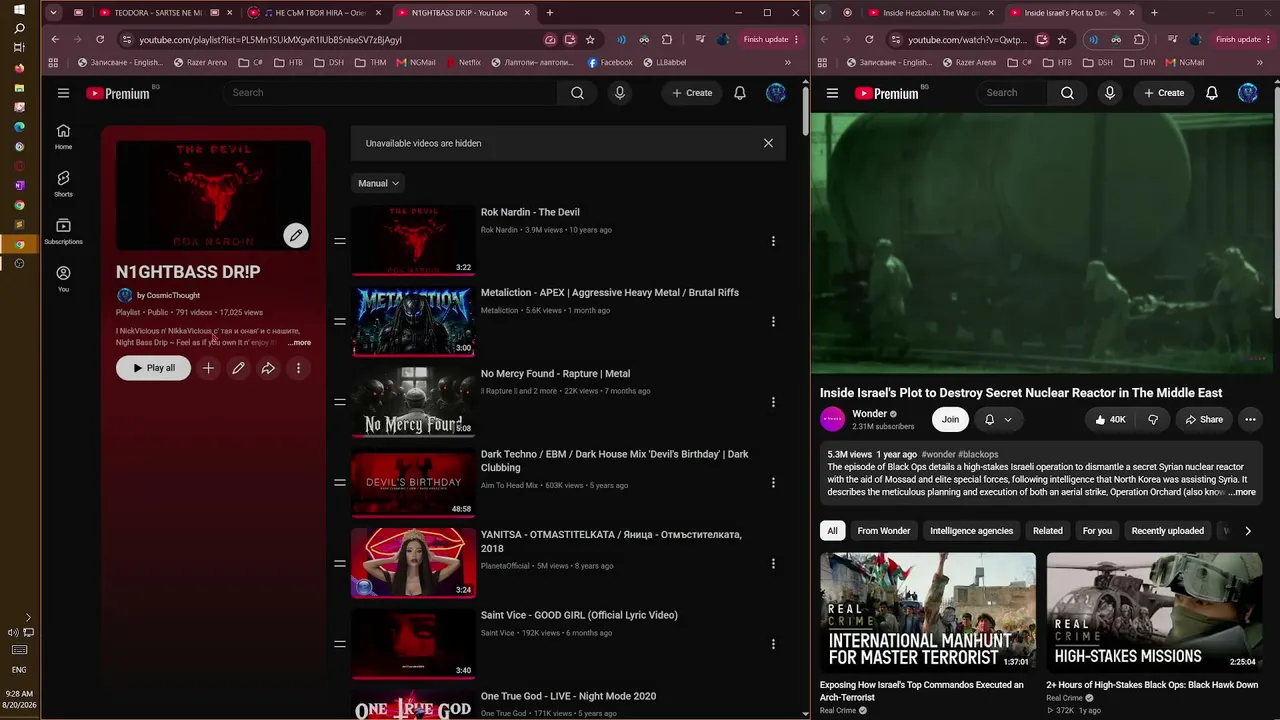The width and height of the screenshot is (1280, 720).
Task: Join the Wonder channel membership
Action: tap(950, 420)
